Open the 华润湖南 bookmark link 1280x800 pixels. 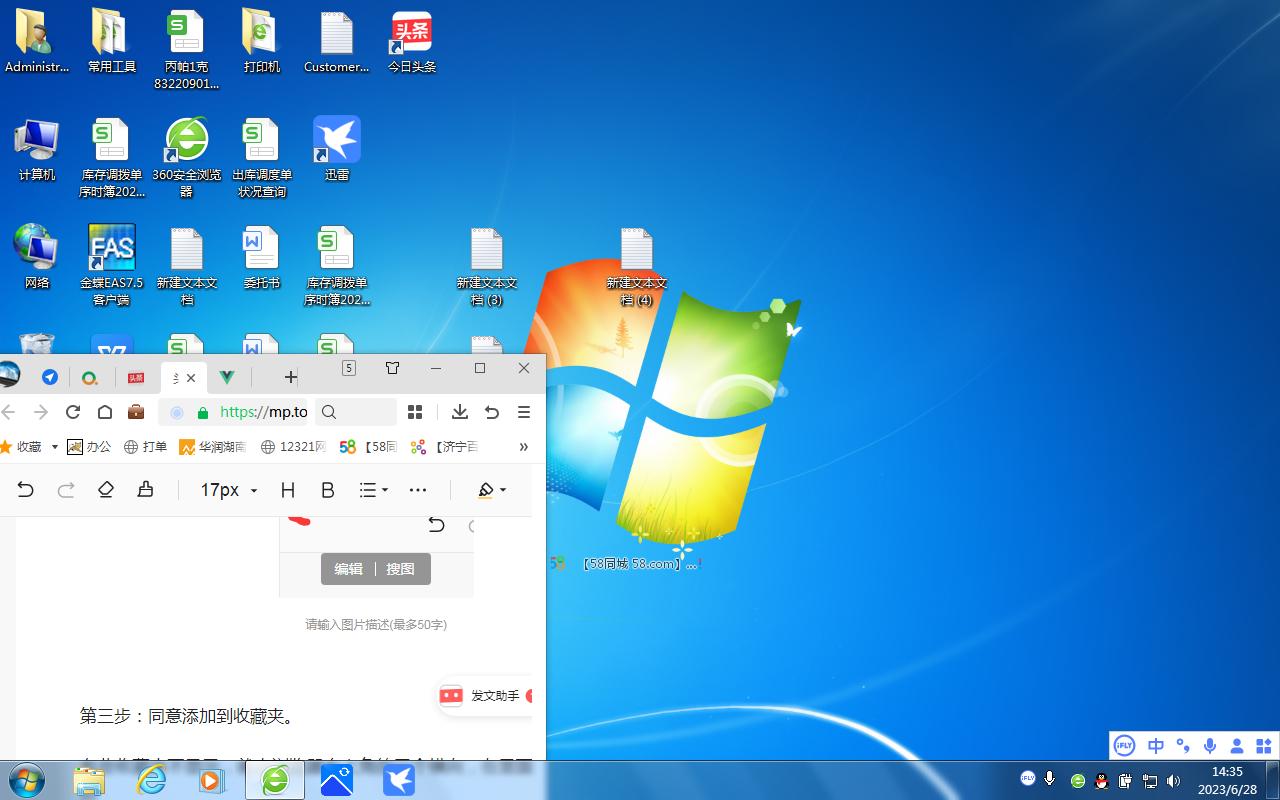212,447
